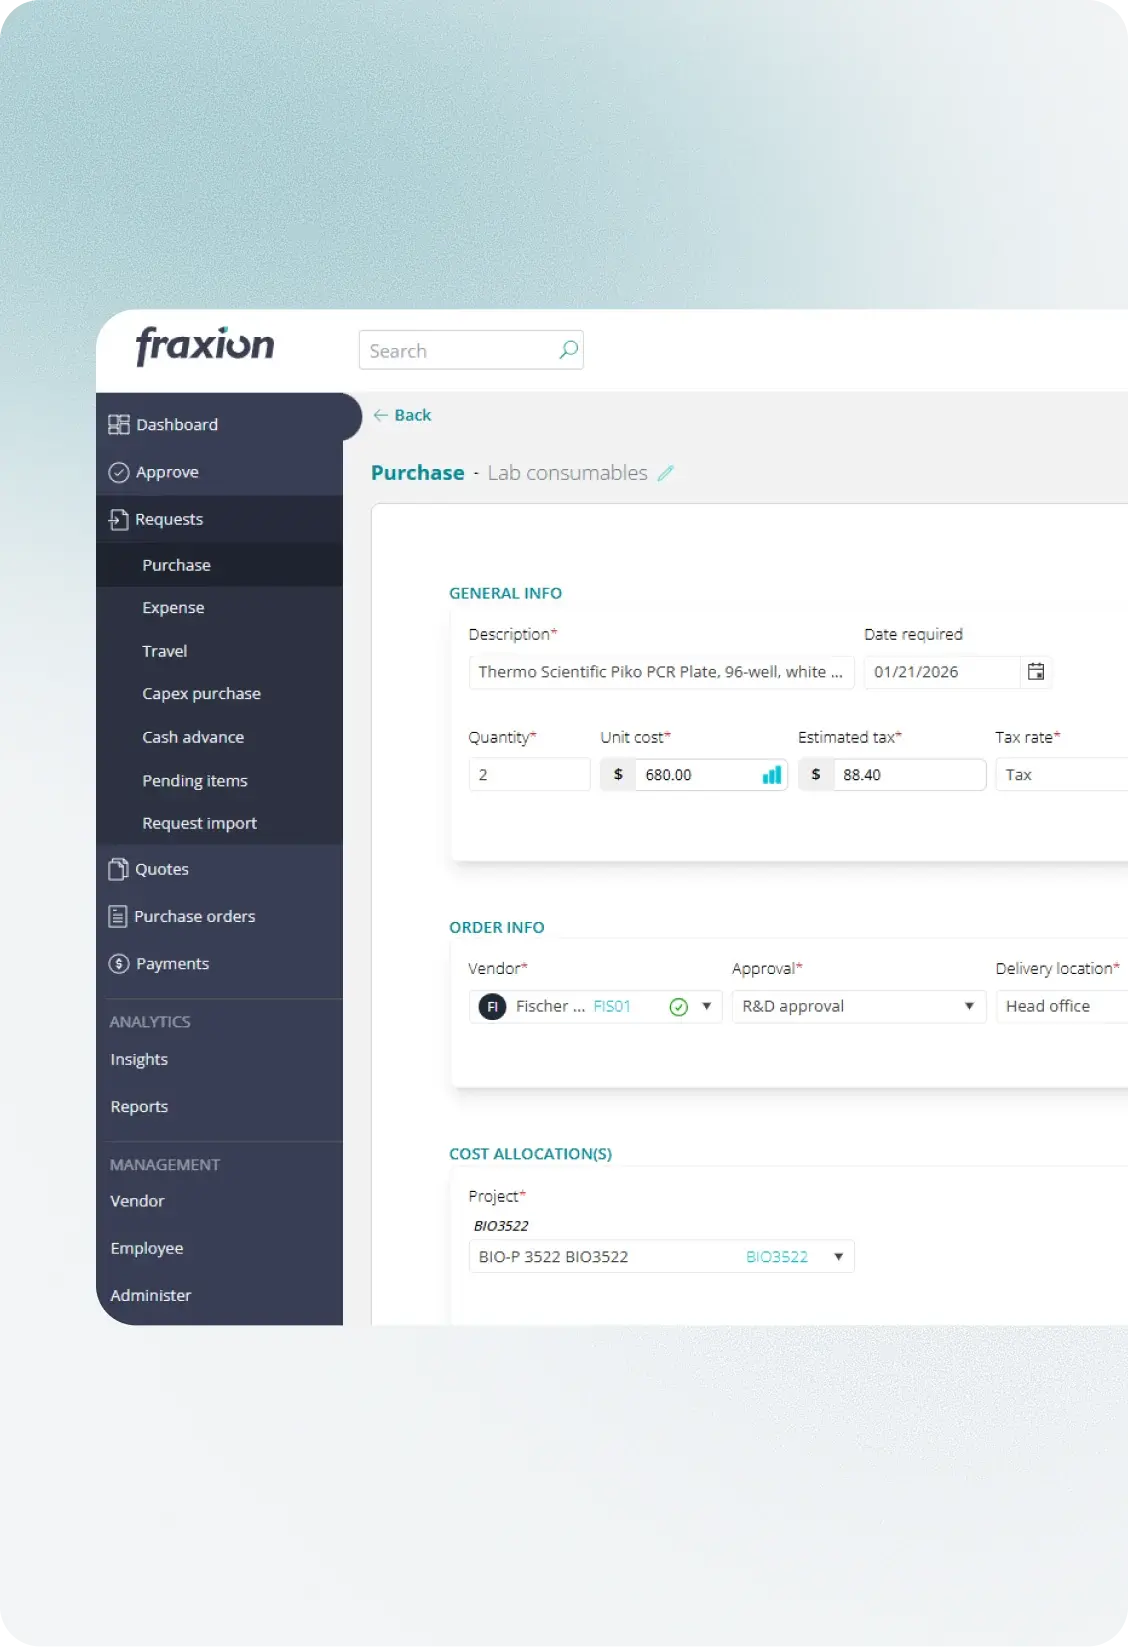
Task: Open Dashboard from sidebar
Action: (177, 424)
